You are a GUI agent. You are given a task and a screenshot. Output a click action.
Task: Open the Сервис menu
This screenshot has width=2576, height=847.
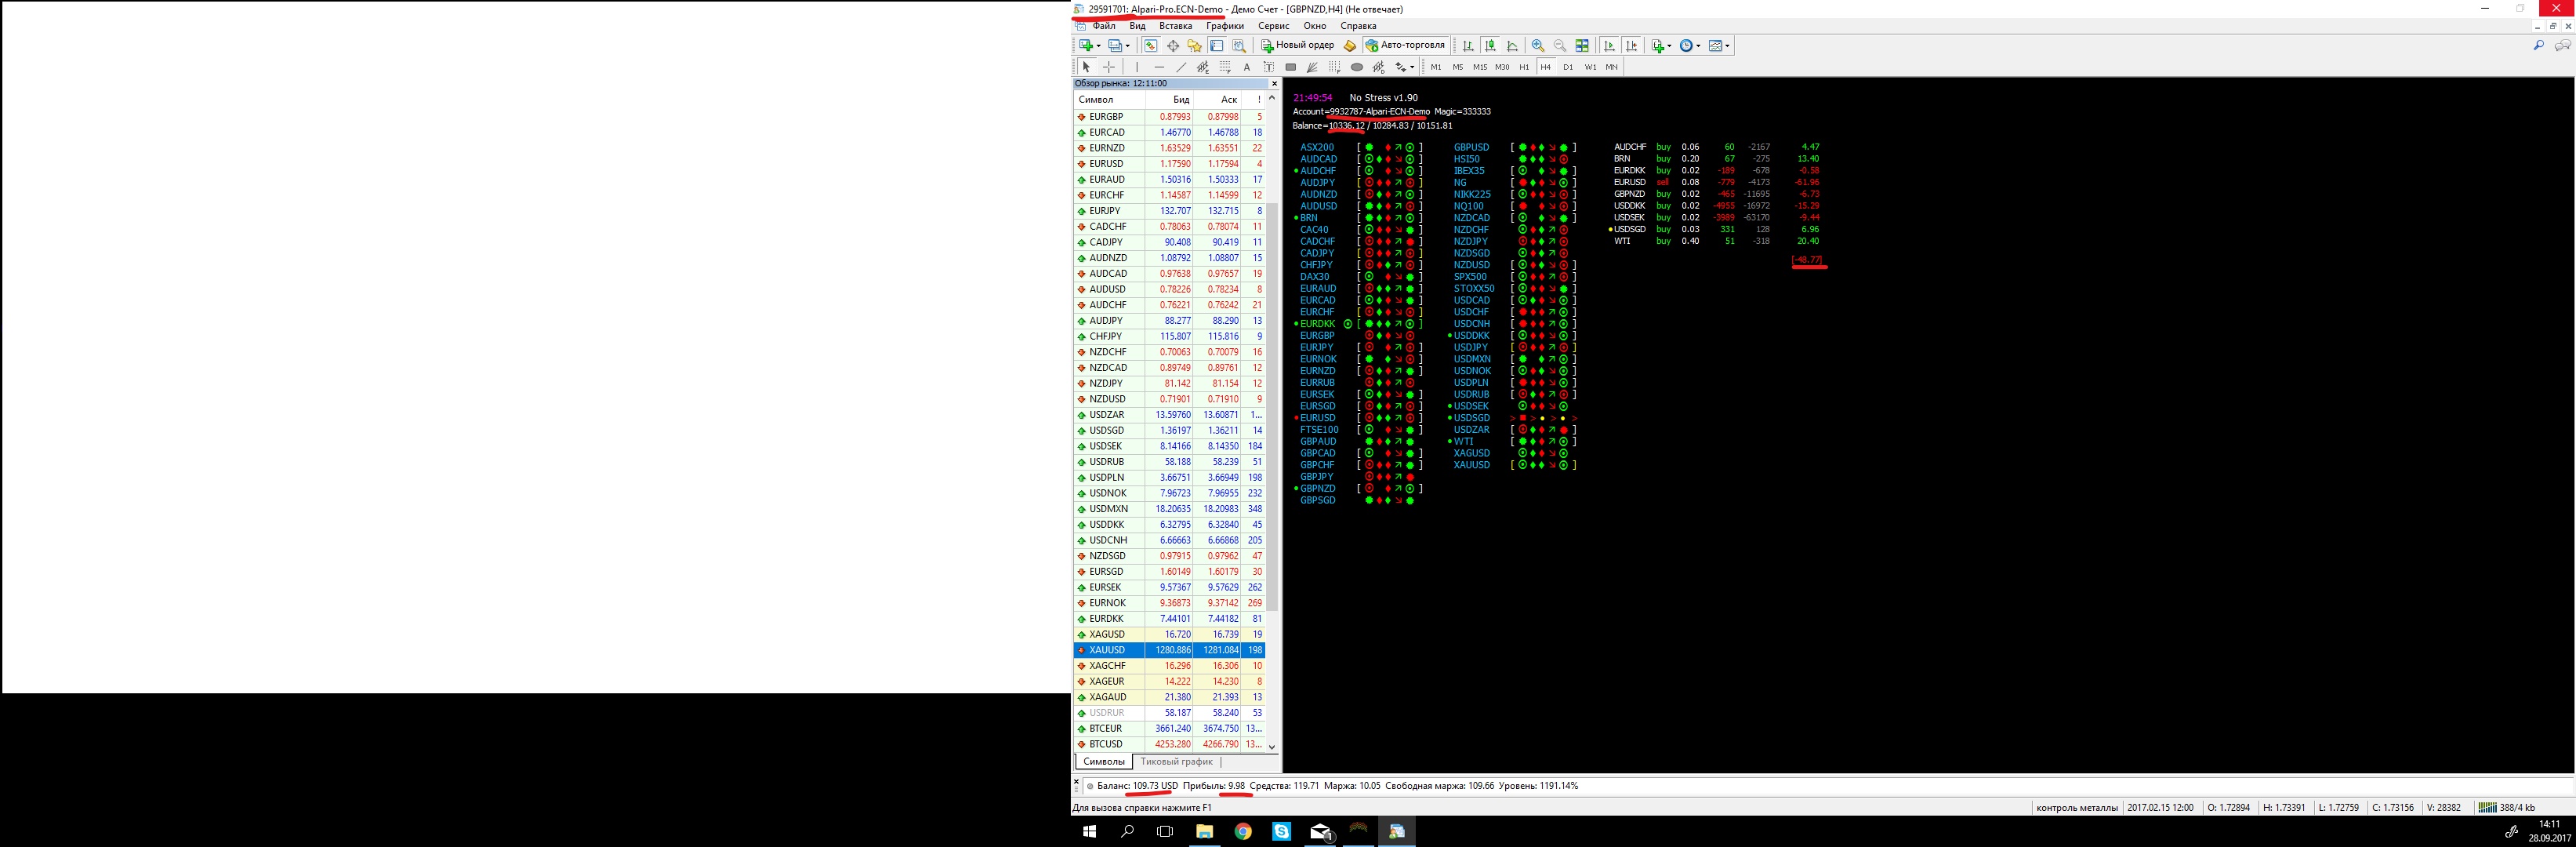(x=1273, y=26)
